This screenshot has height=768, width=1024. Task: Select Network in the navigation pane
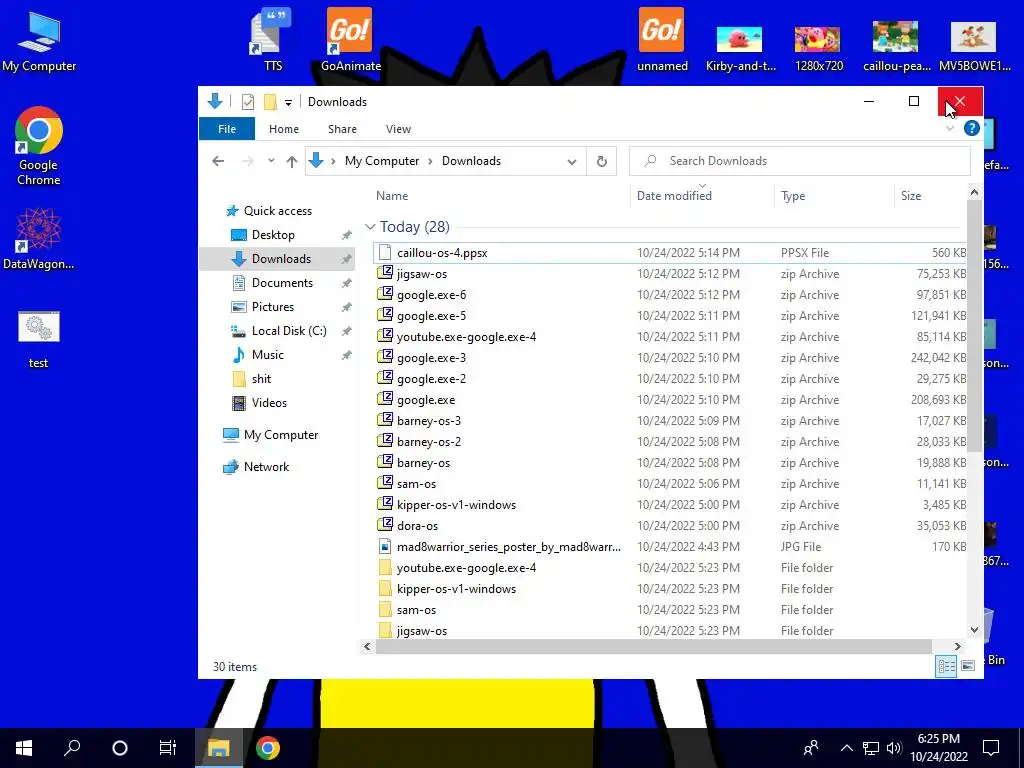point(266,466)
